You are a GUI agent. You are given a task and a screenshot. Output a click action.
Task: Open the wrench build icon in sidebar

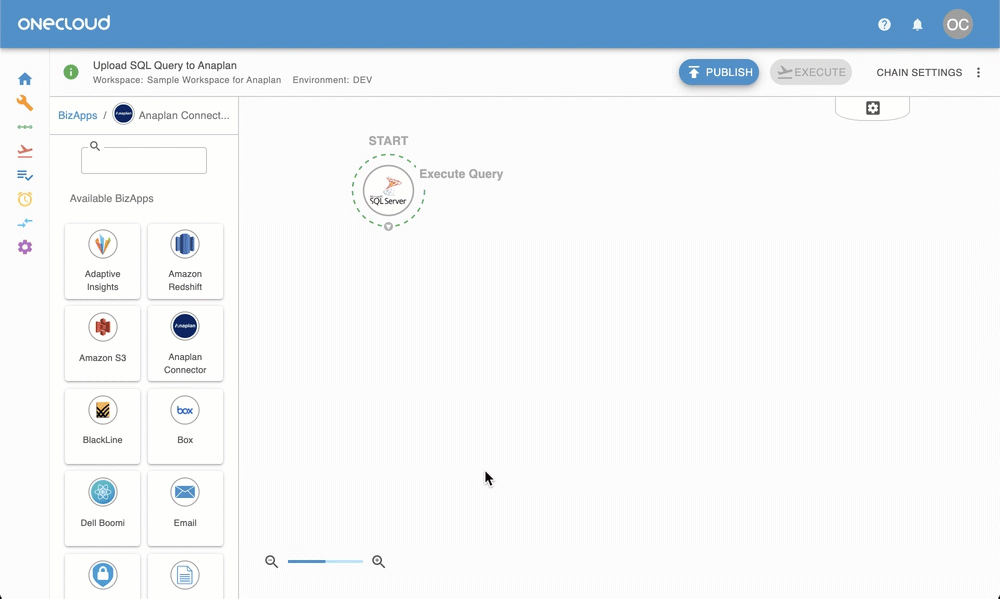coord(25,103)
